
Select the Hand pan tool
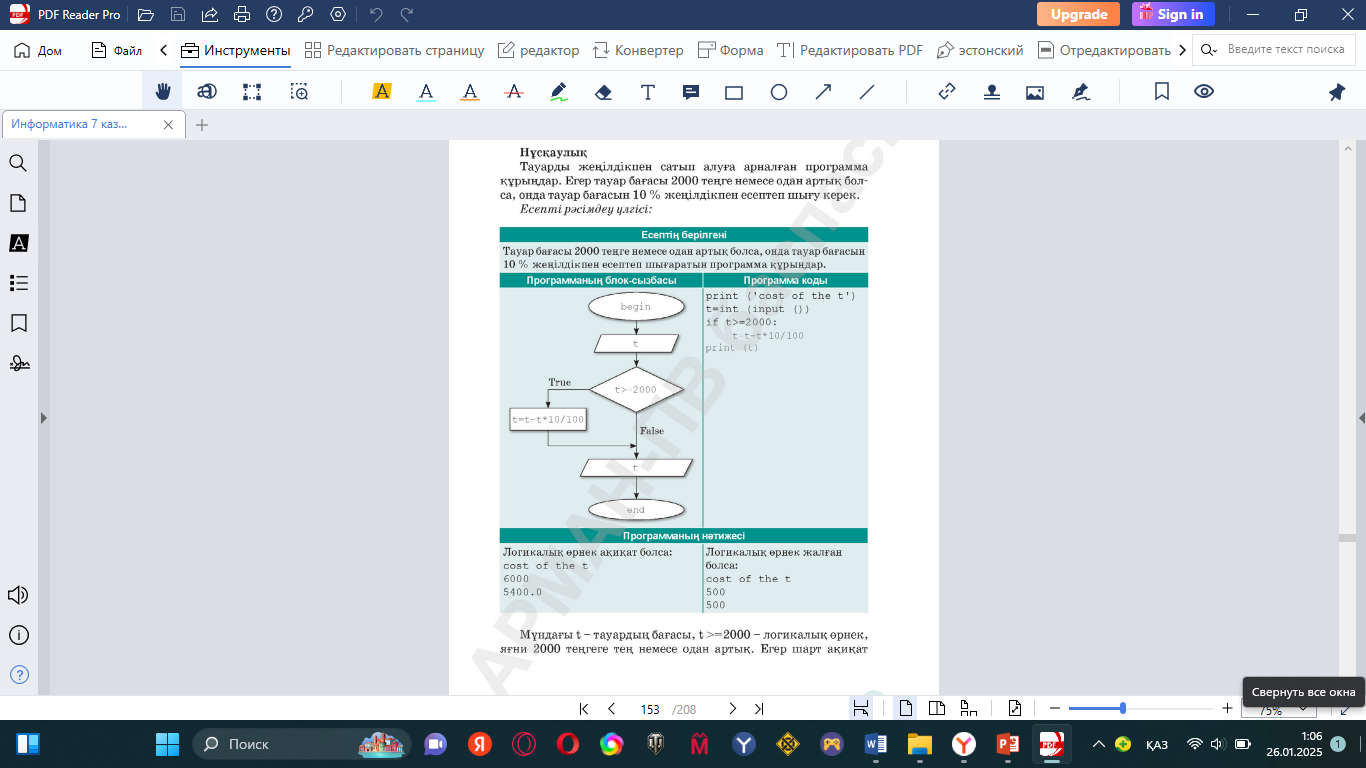click(x=162, y=92)
